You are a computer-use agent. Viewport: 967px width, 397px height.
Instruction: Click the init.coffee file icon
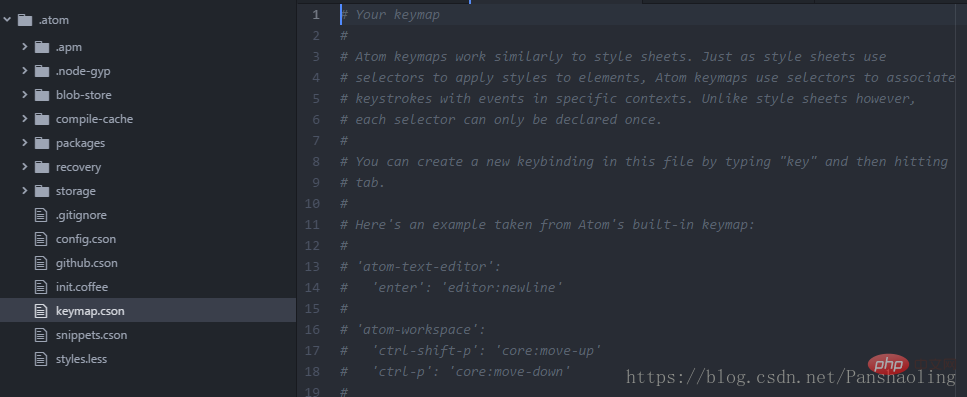[41, 287]
